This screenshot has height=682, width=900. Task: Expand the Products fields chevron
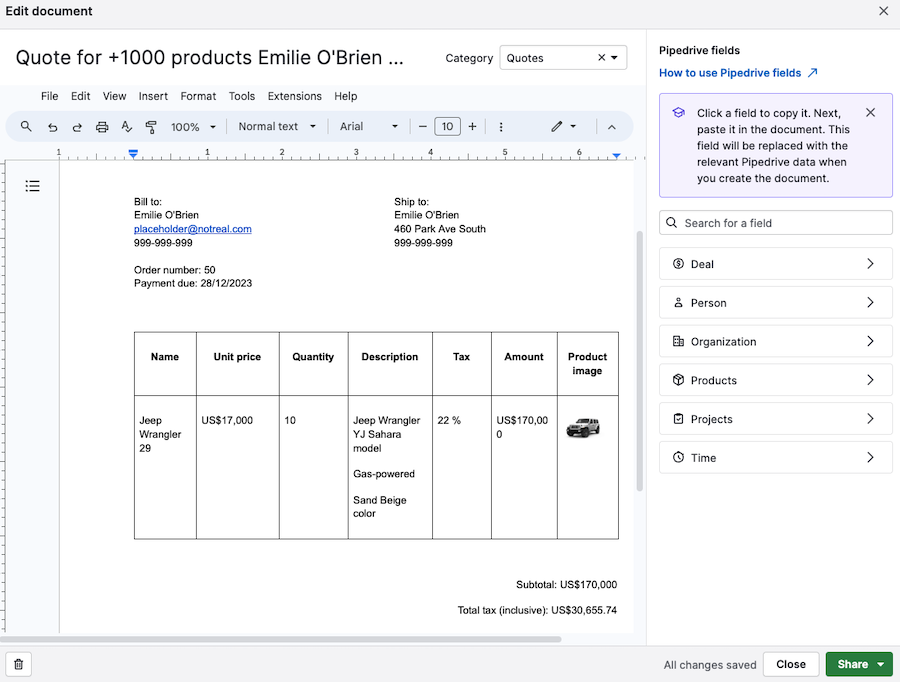[x=870, y=380]
